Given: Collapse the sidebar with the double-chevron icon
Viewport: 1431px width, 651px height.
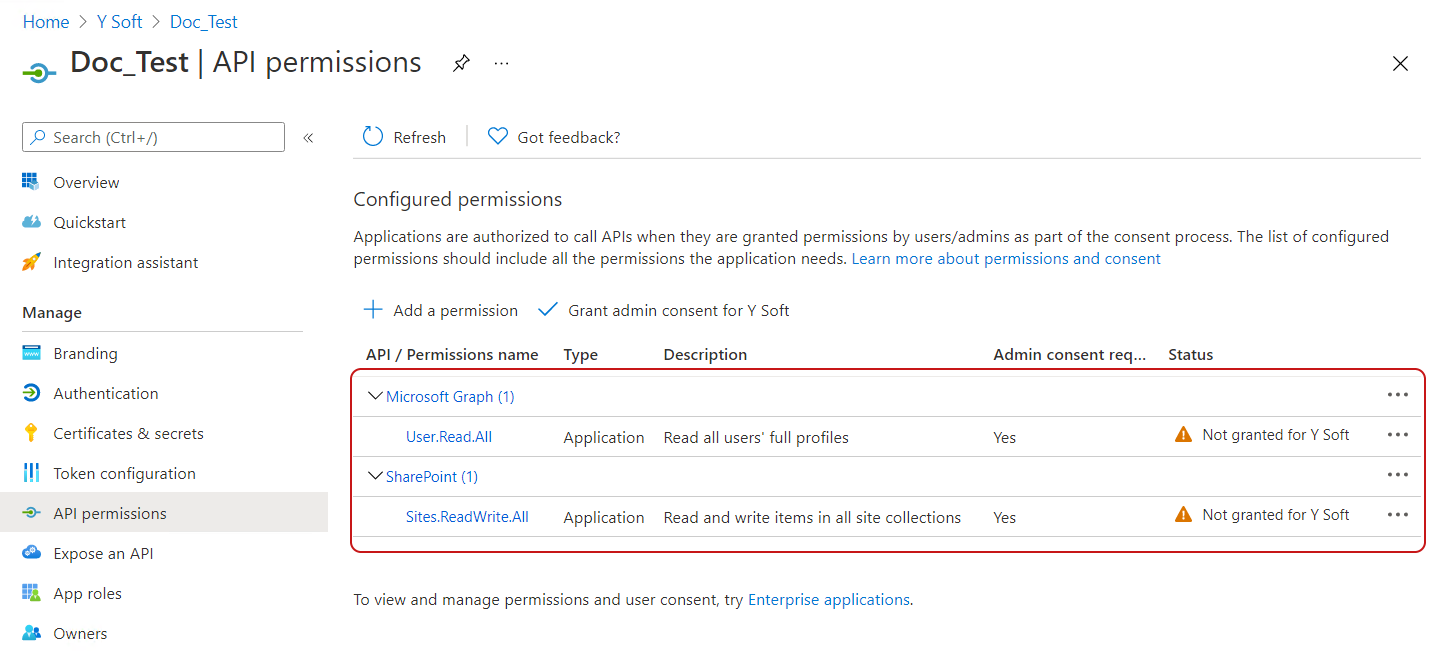Looking at the screenshot, I should (x=308, y=138).
